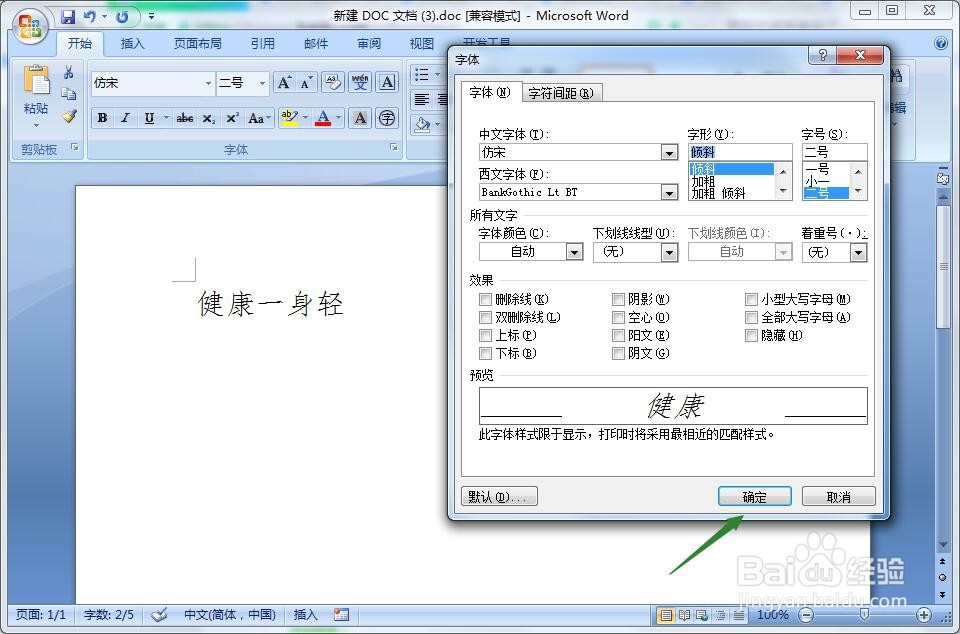960x634 pixels.
Task: Confirm the dialog with the 确定 button
Action: pyautogui.click(x=754, y=495)
